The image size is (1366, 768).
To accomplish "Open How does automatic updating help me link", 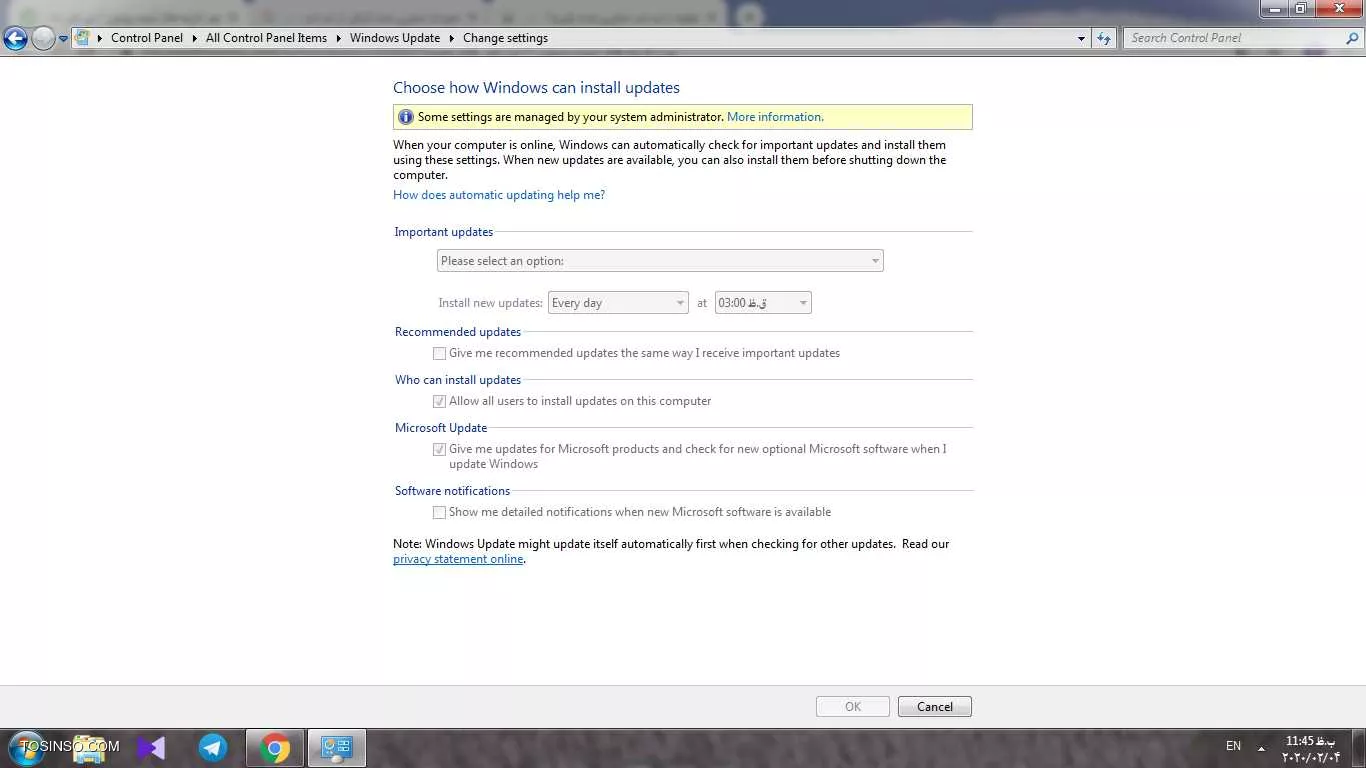I will pos(499,195).
